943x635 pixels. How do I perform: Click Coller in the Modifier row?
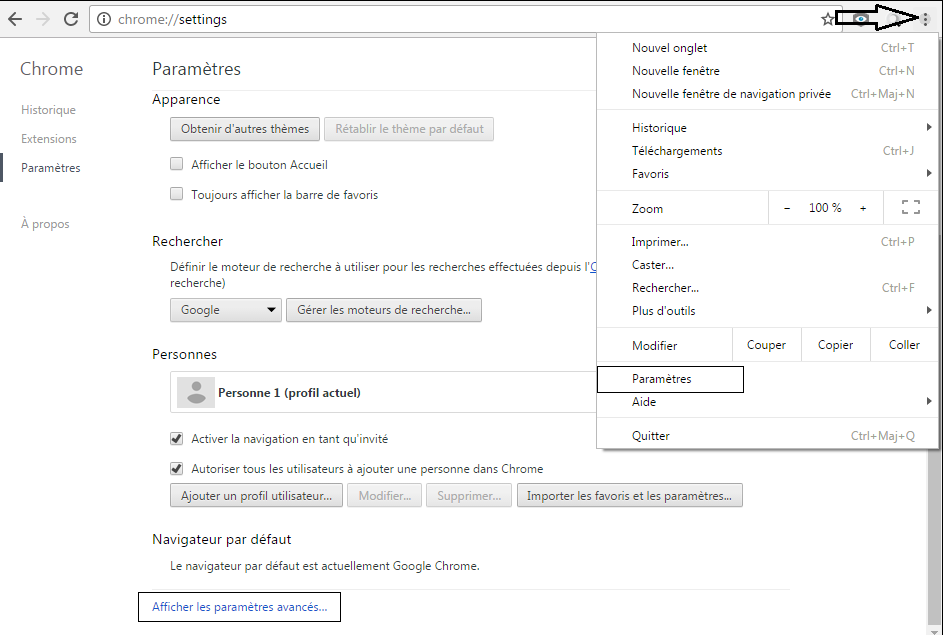tap(904, 345)
